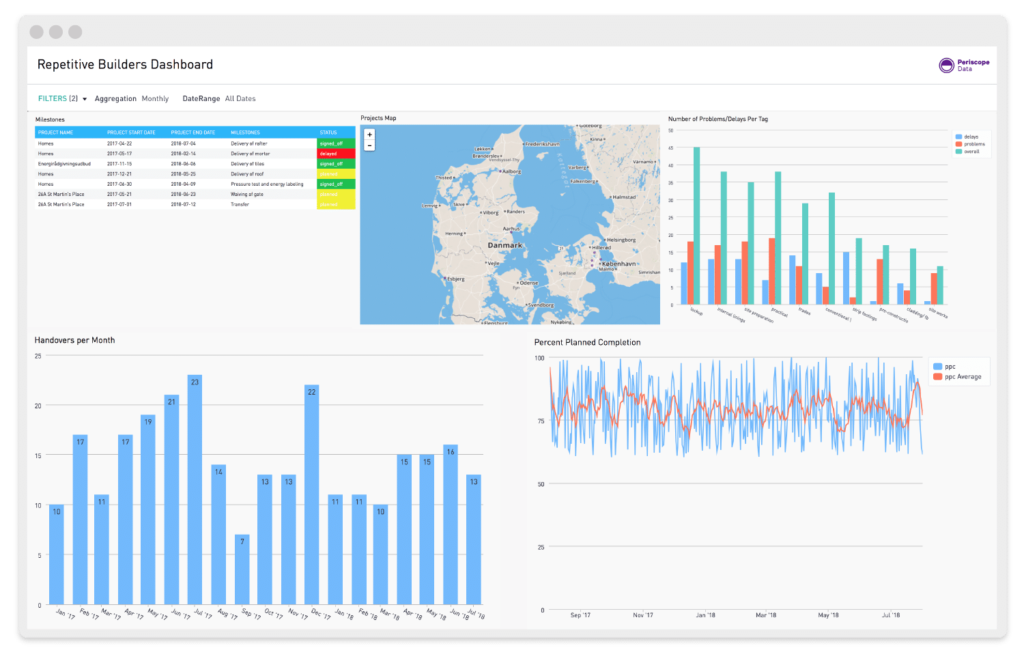
Task: Sort table by Project Name column header
Action: 56,132
